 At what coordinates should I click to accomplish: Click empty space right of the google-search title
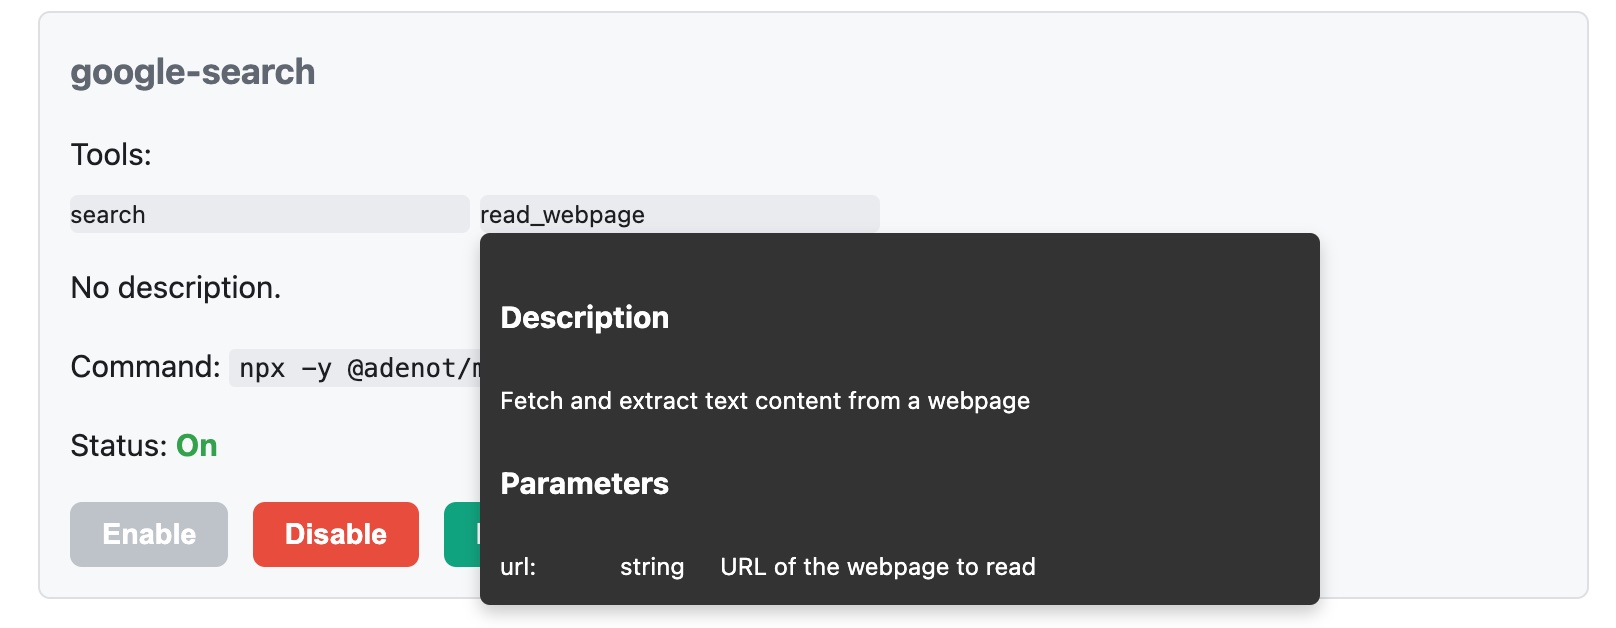900,72
